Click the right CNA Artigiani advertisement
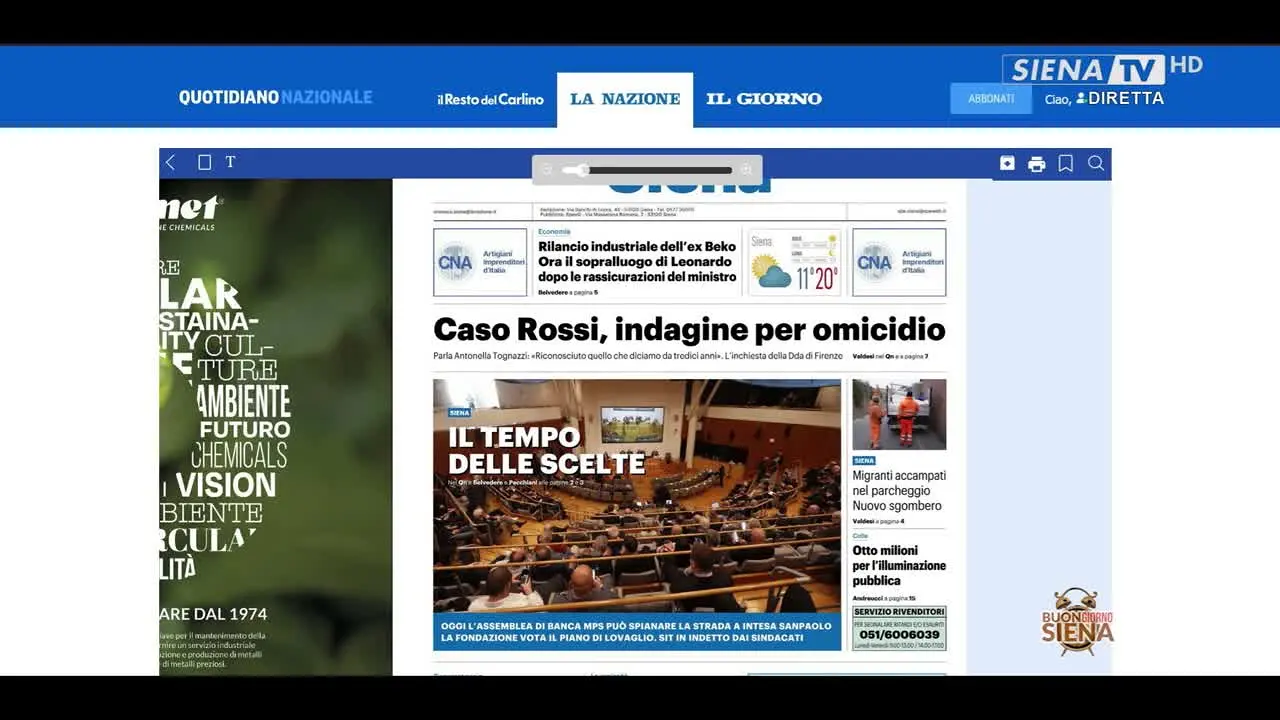Image resolution: width=1280 pixels, height=720 pixels. click(899, 262)
